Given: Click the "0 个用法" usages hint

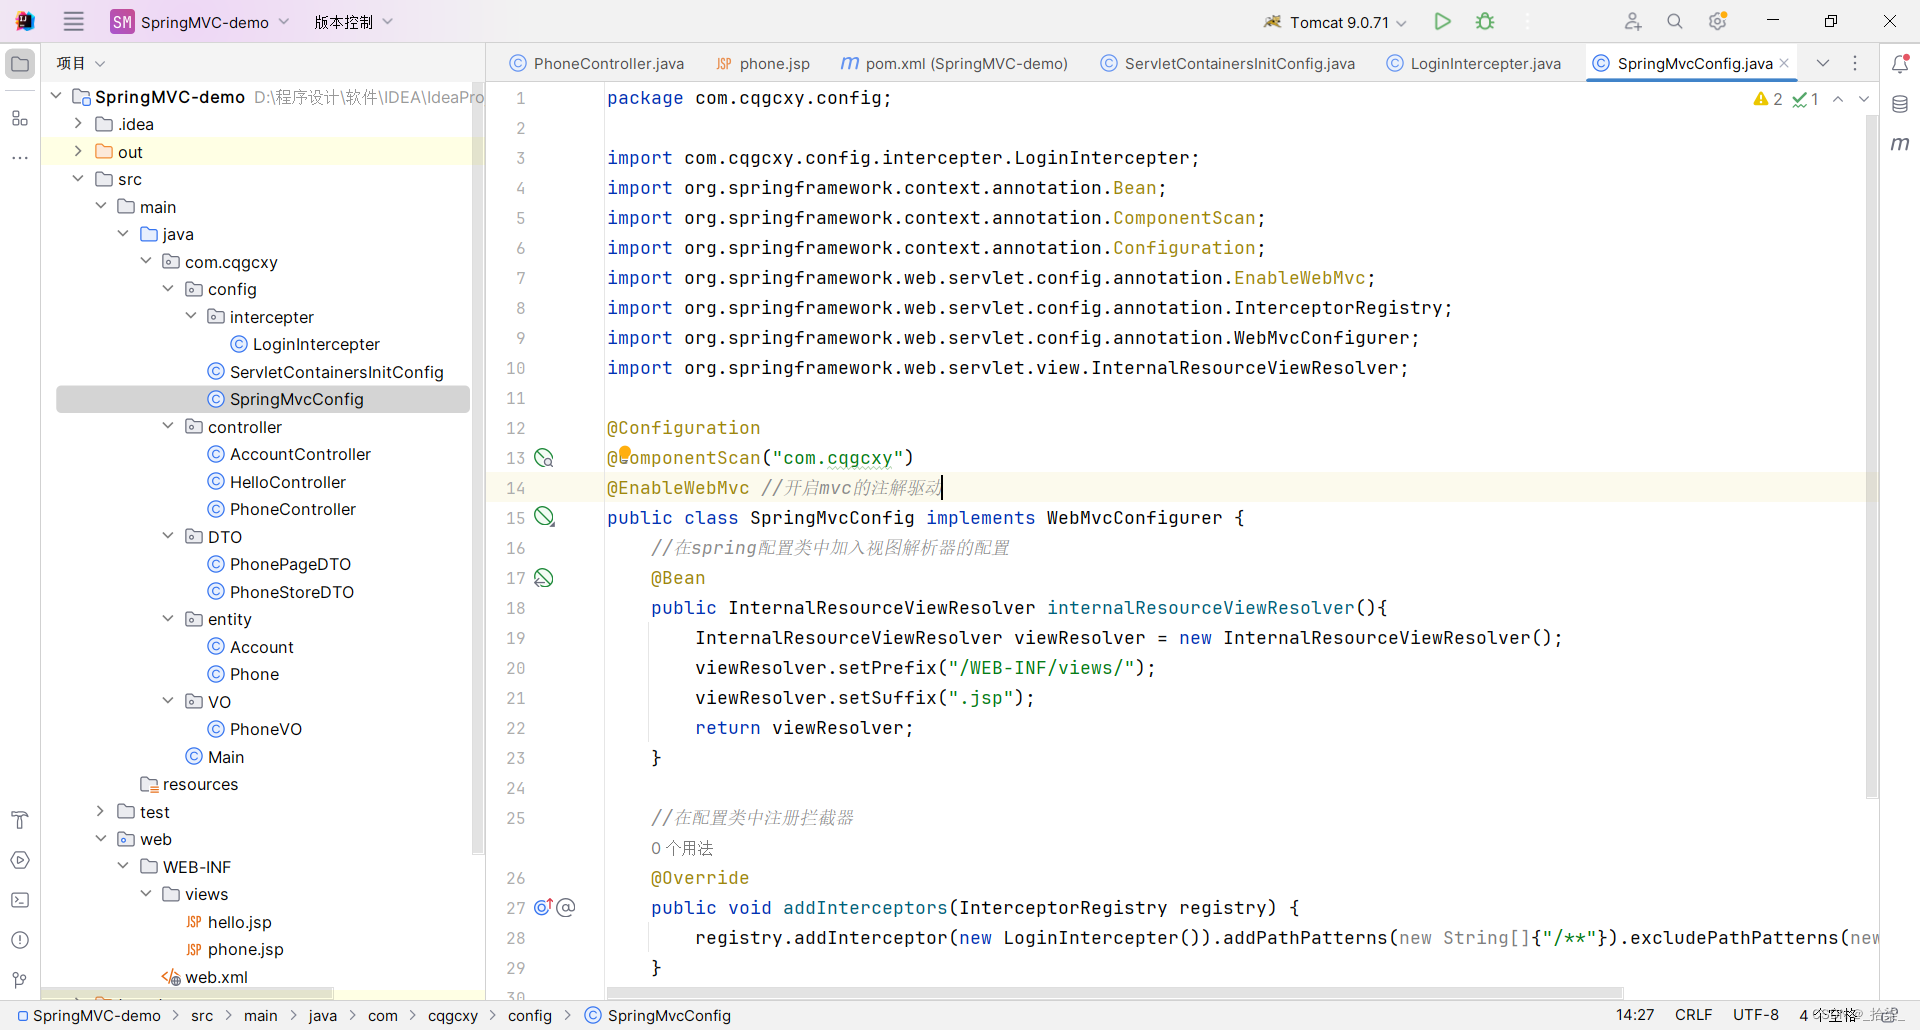Looking at the screenshot, I should coord(682,847).
